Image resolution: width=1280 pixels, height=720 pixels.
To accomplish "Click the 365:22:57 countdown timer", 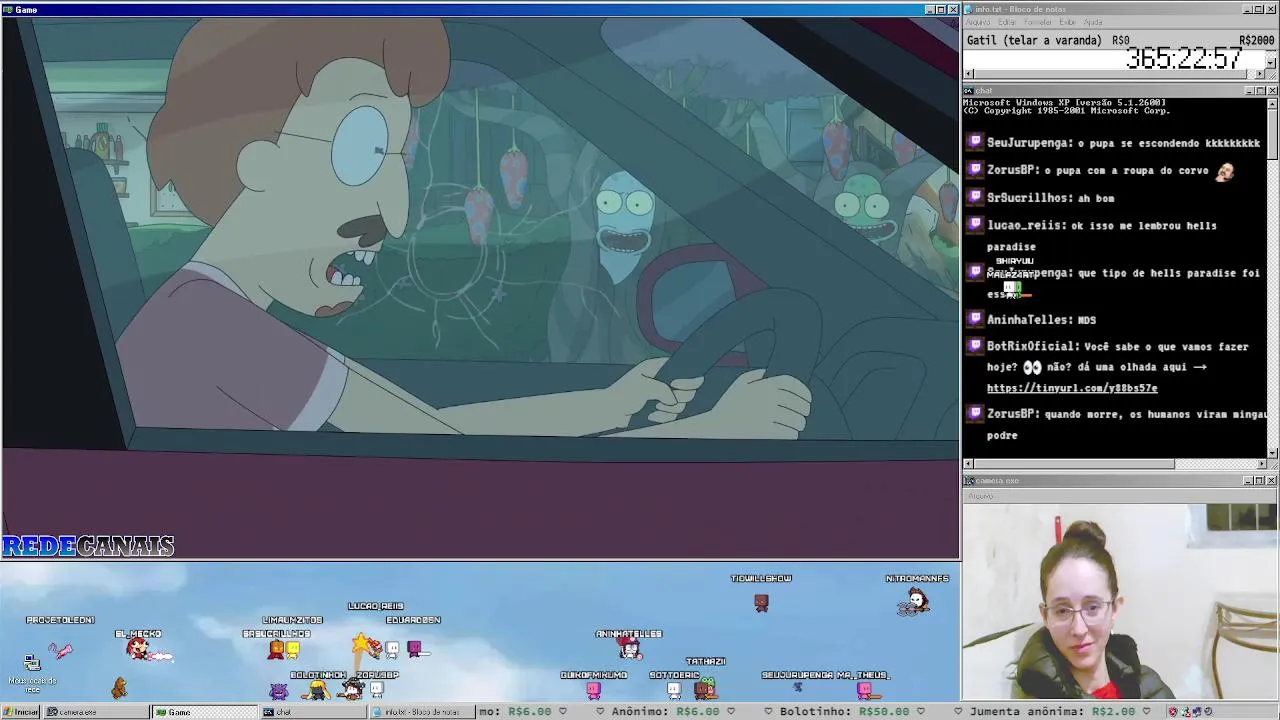I will pyautogui.click(x=1184, y=58).
